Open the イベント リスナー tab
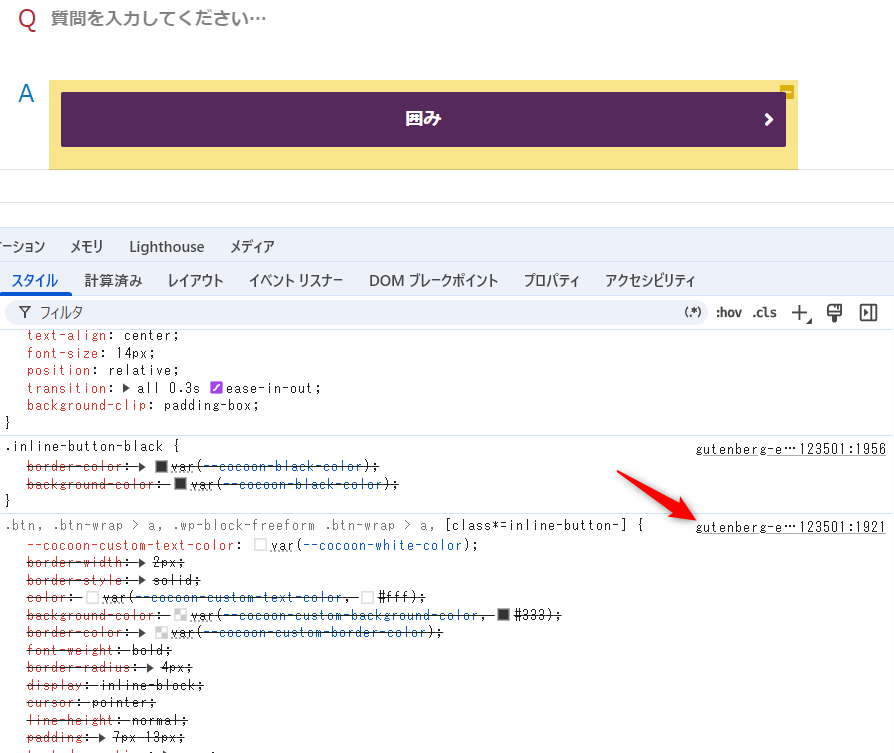This screenshot has height=753, width=894. click(x=295, y=281)
